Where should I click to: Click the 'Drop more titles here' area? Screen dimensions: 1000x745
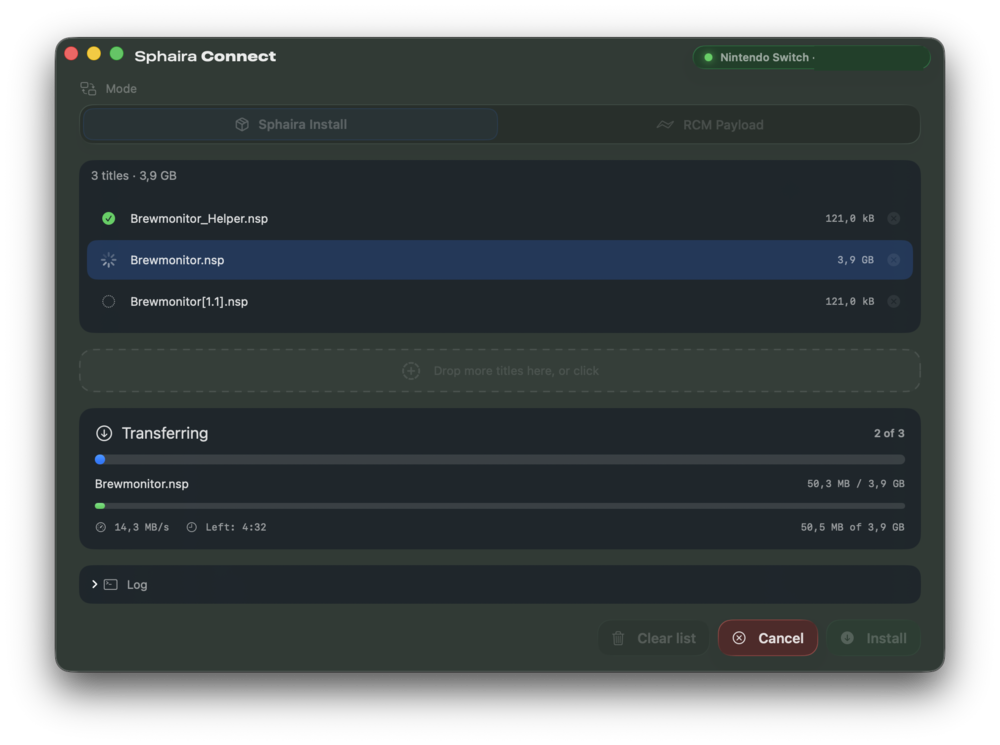click(x=499, y=371)
